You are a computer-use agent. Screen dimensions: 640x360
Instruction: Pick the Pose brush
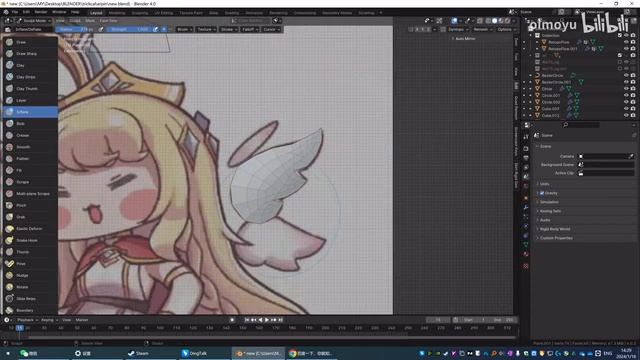(x=31, y=264)
